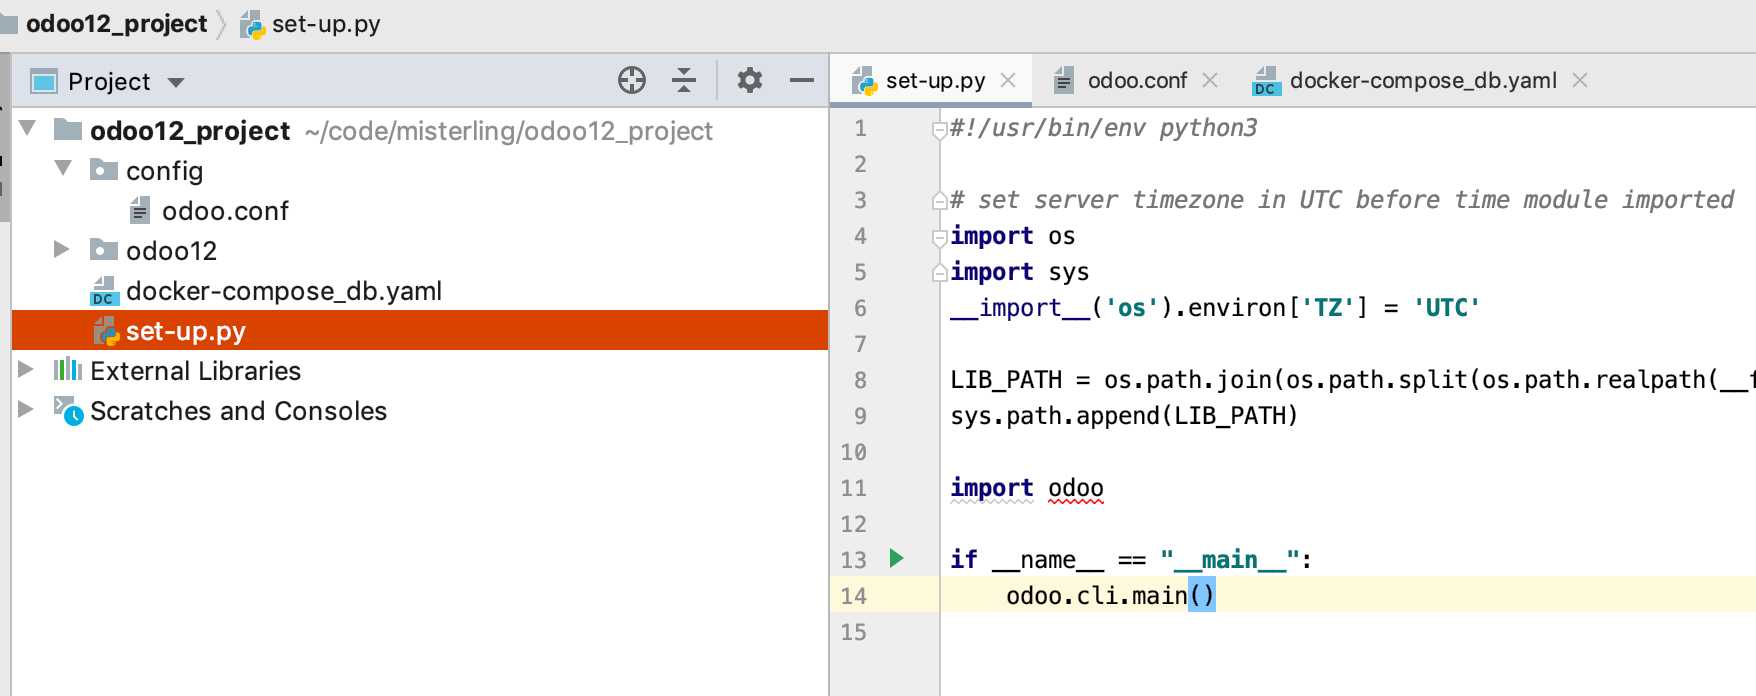This screenshot has height=696, width=1756.
Task: Click the odoo12_project root folder icon
Action: point(68,129)
